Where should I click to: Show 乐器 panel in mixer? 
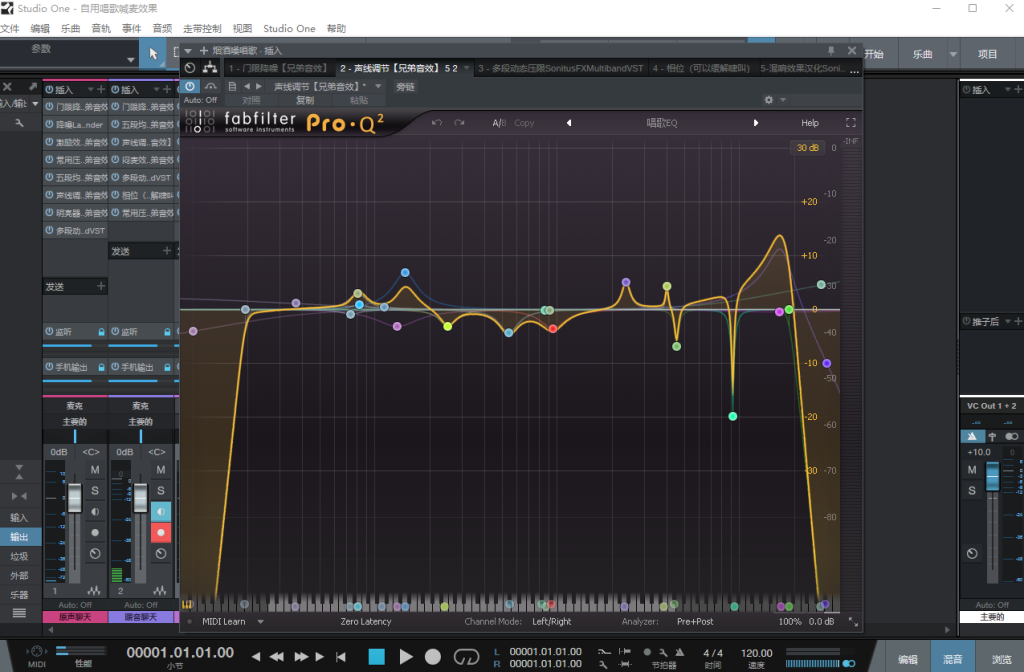20,595
